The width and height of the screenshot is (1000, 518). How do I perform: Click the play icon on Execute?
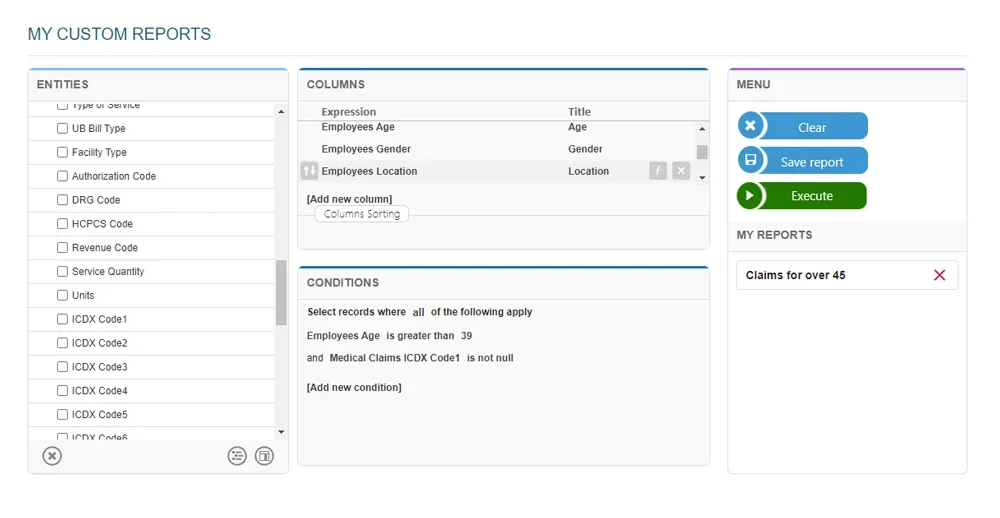(750, 196)
